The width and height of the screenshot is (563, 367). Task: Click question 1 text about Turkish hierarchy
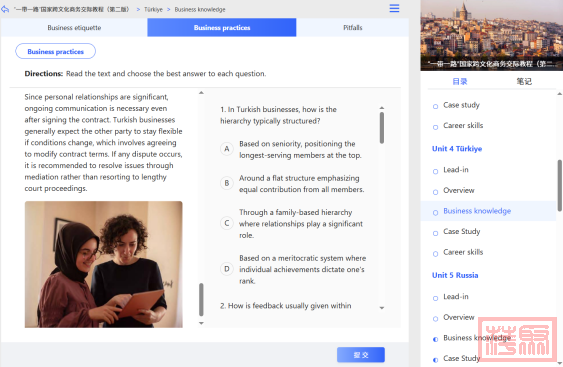(278, 115)
